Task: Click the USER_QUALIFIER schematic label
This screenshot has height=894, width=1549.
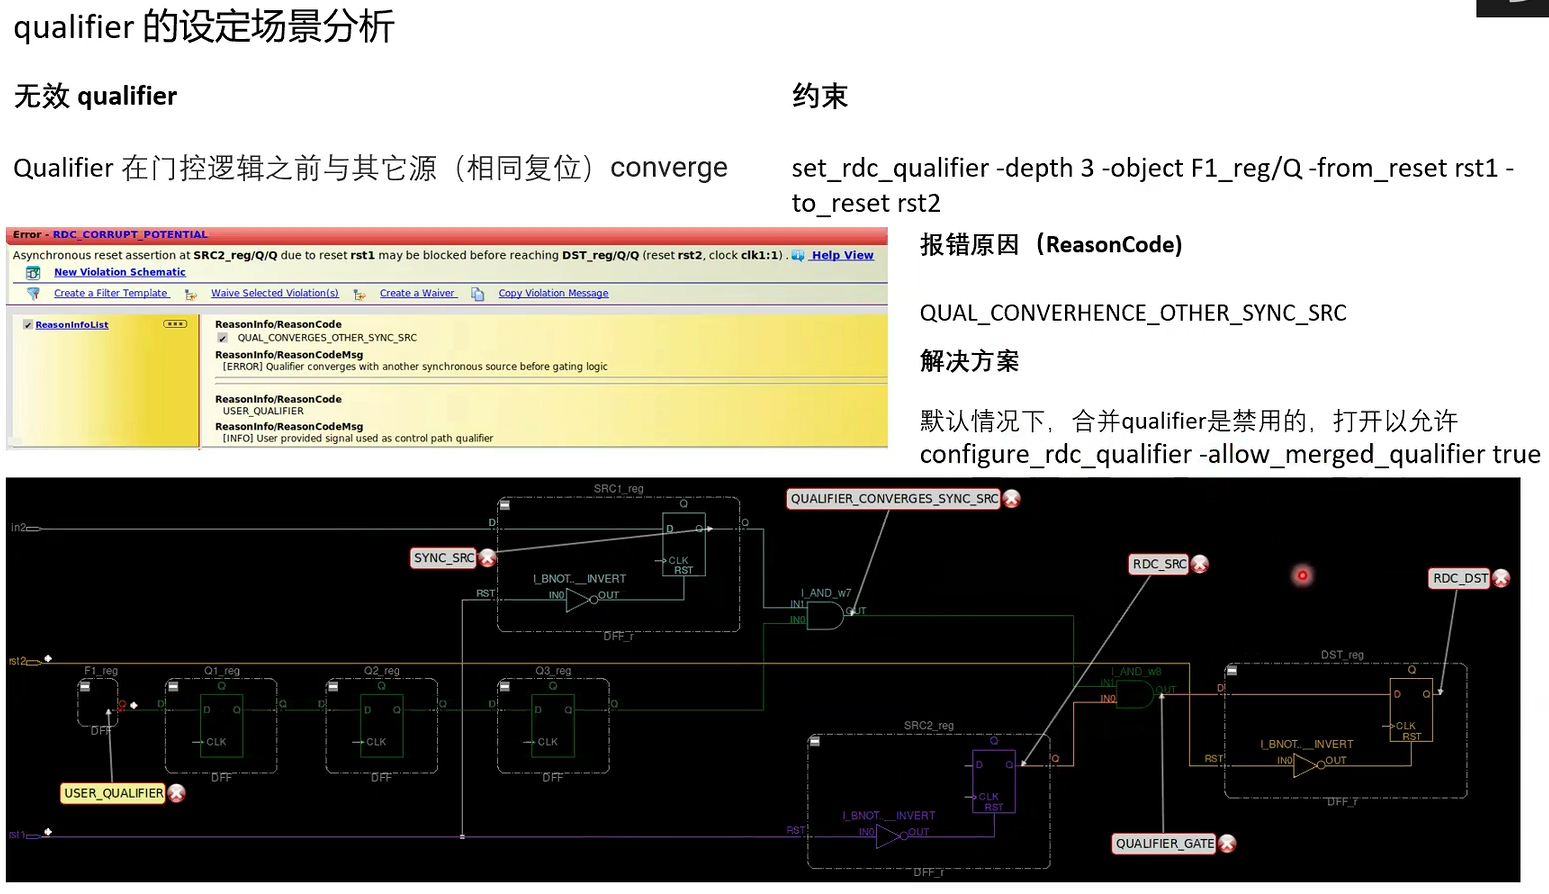Action: click(113, 793)
